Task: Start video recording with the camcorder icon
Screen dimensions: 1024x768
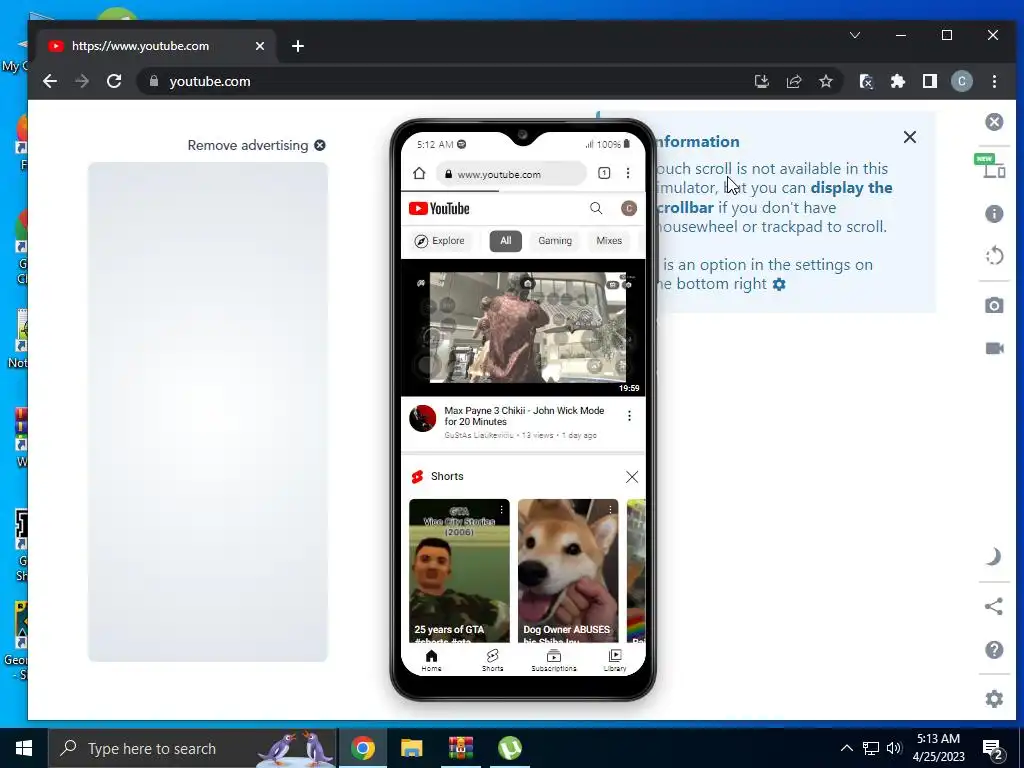Action: [994, 348]
